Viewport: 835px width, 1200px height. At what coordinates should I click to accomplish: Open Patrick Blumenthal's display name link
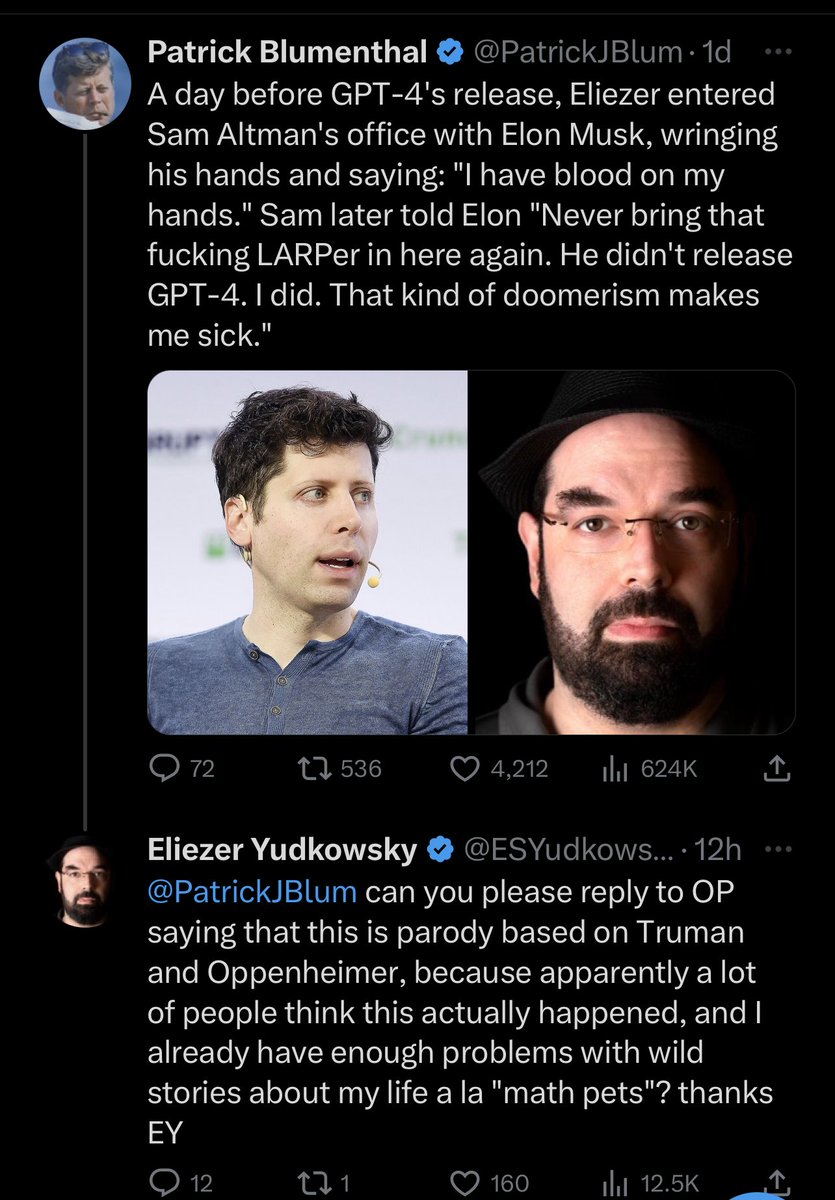coord(287,51)
